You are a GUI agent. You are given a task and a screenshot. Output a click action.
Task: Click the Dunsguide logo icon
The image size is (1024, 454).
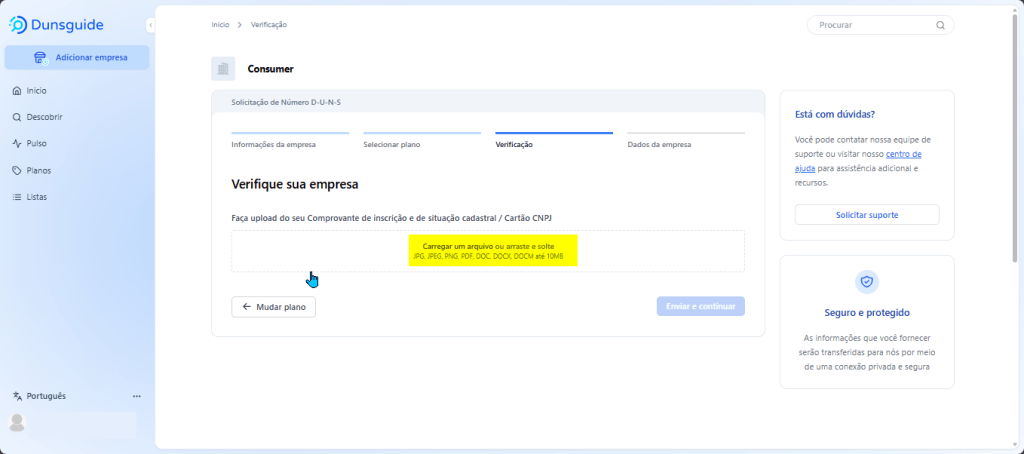click(18, 24)
